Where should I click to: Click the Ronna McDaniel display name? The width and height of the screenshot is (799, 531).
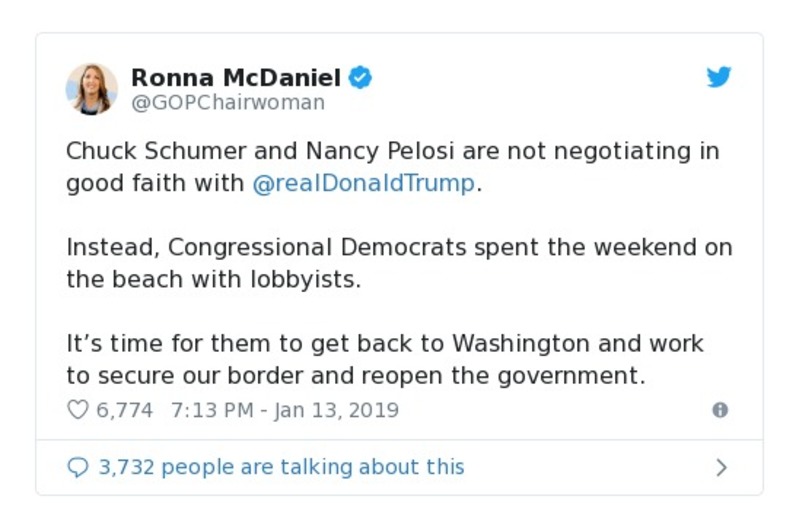tap(236, 77)
